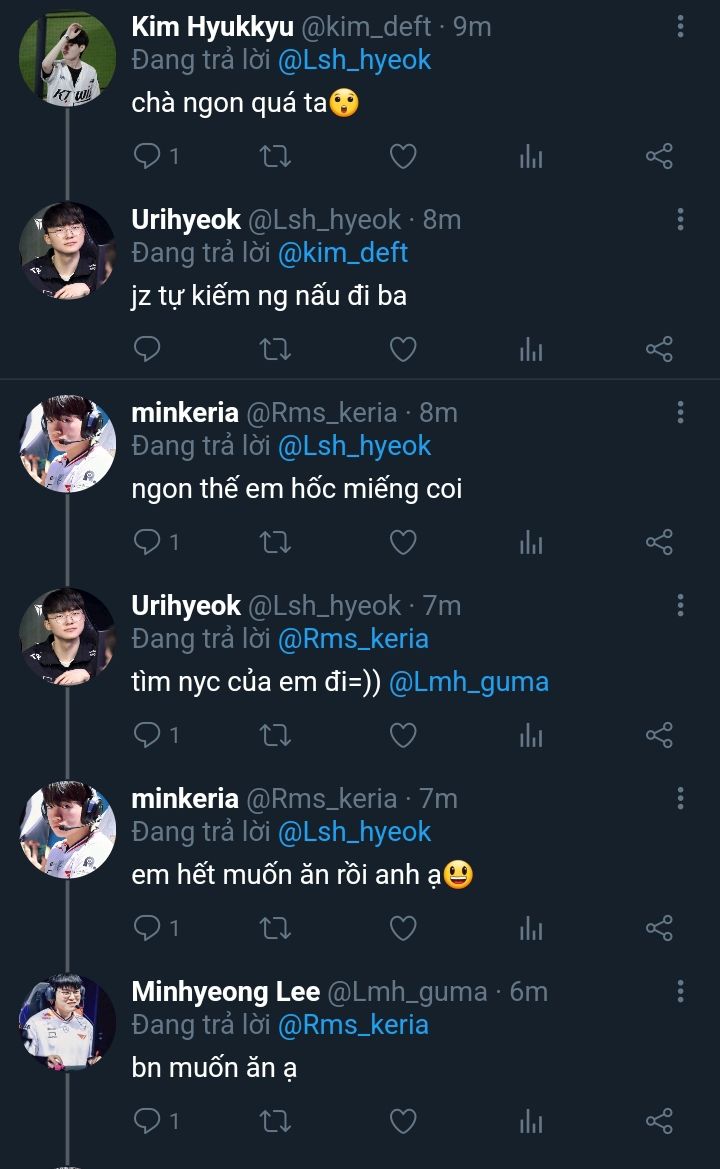
Task: Retweet Kim Hyukkyu's reply
Action: click(x=275, y=156)
